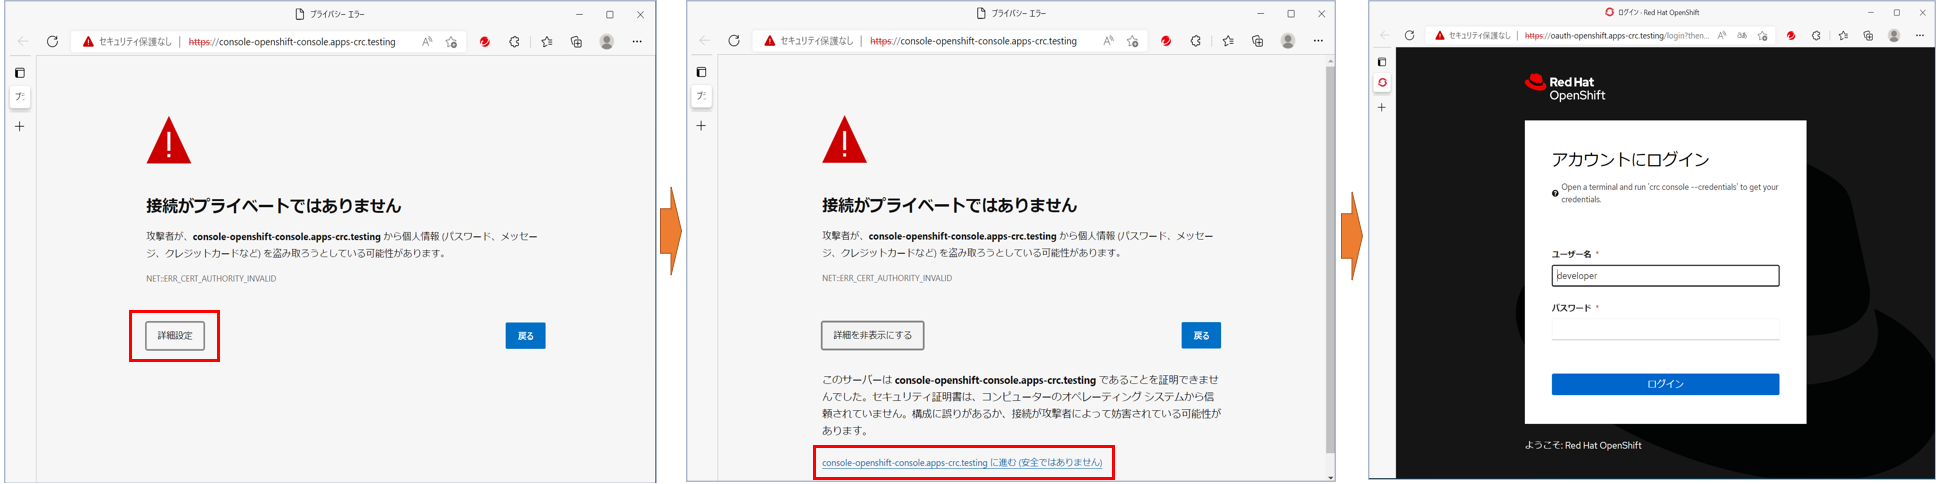Open the tab actions menu in the expanded-details window sidebar

[x=701, y=72]
